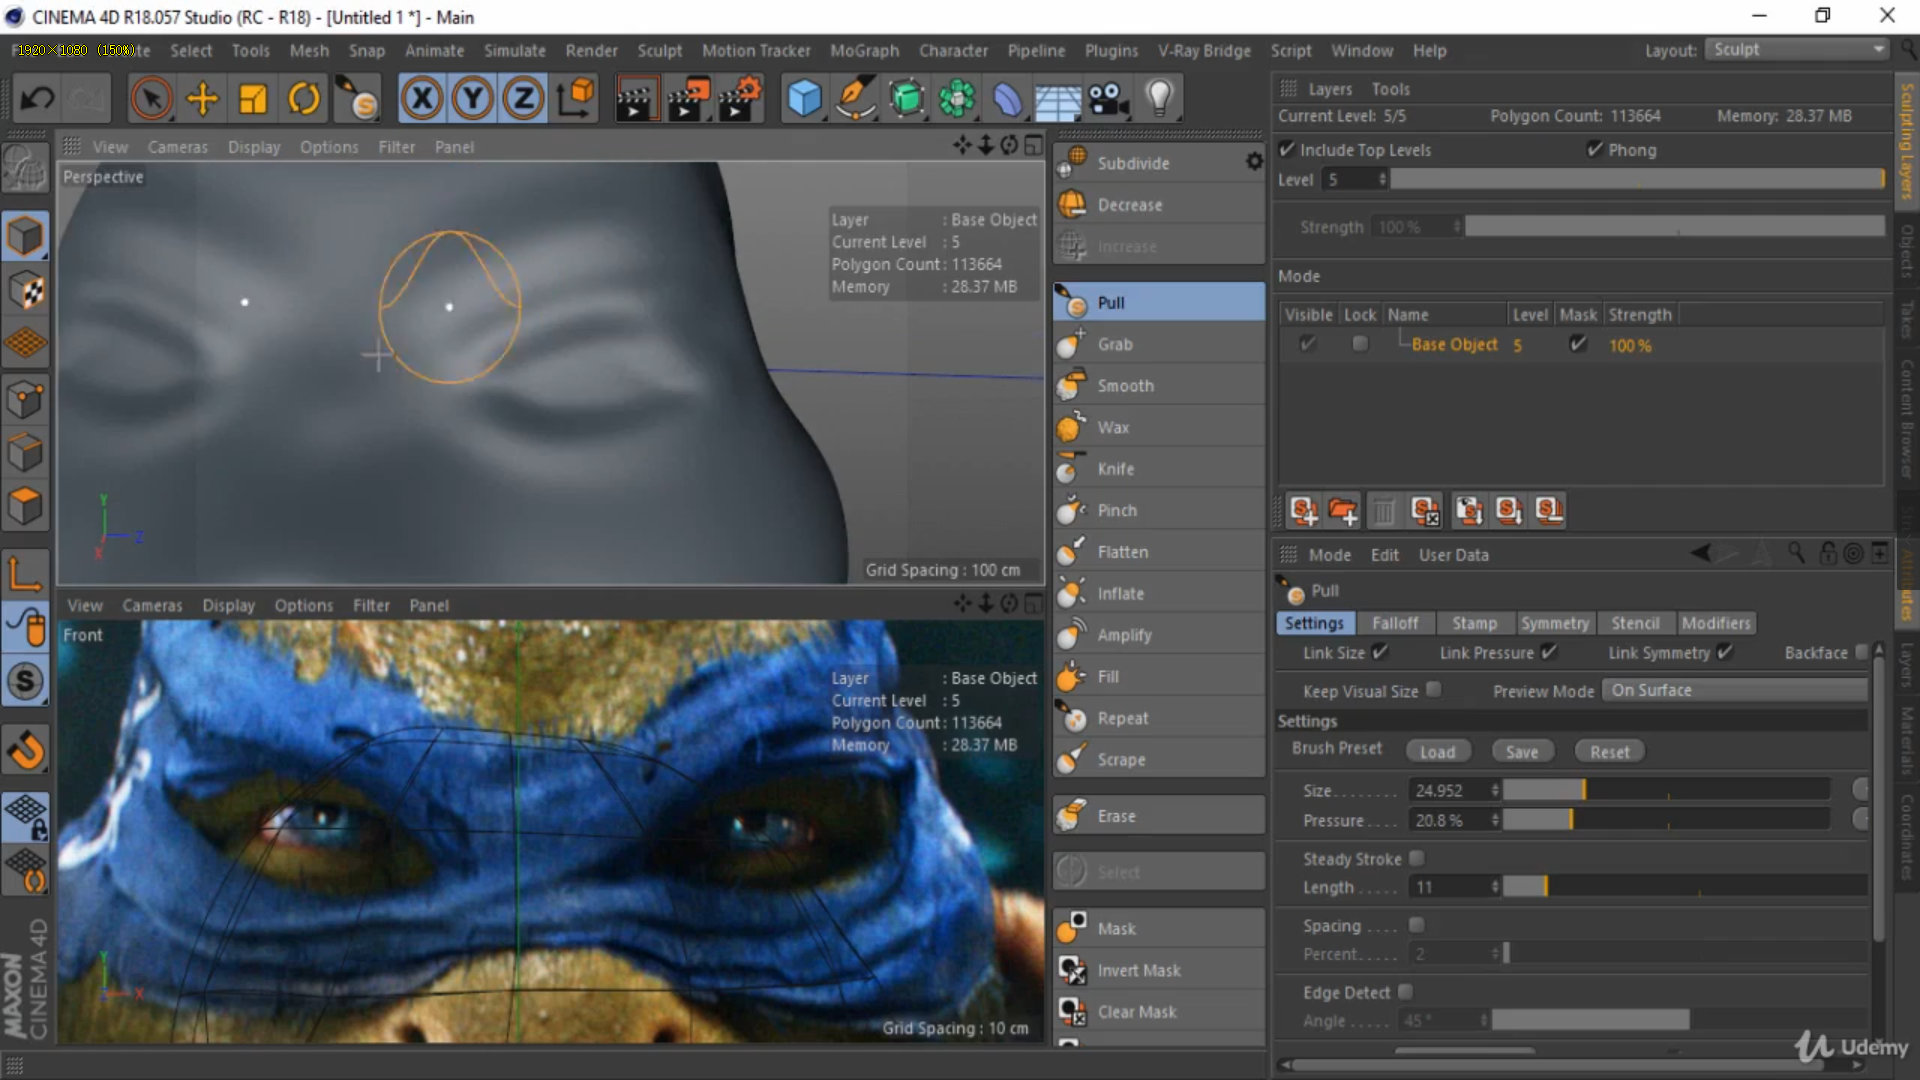Open the Sculpt menu
The width and height of the screenshot is (1920, 1080).
pyautogui.click(x=659, y=50)
